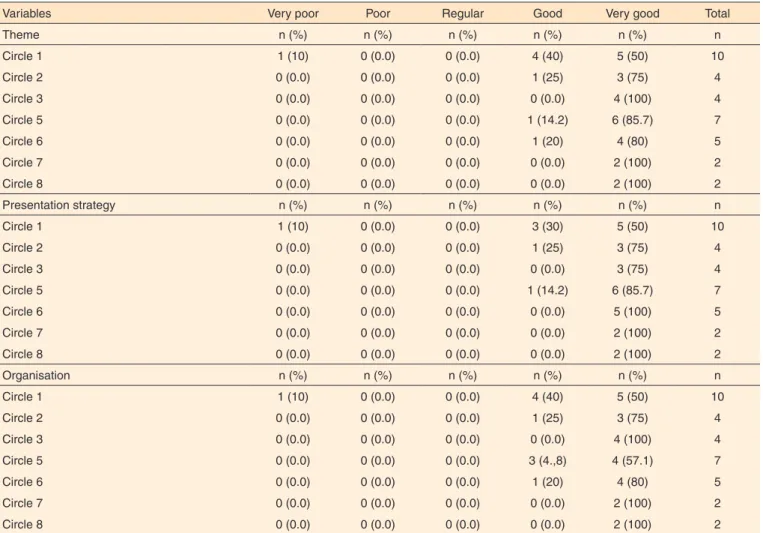This screenshot has width=763, height=533.
Task: Click Theme Circle 1 total value 10
Action: click(717, 56)
